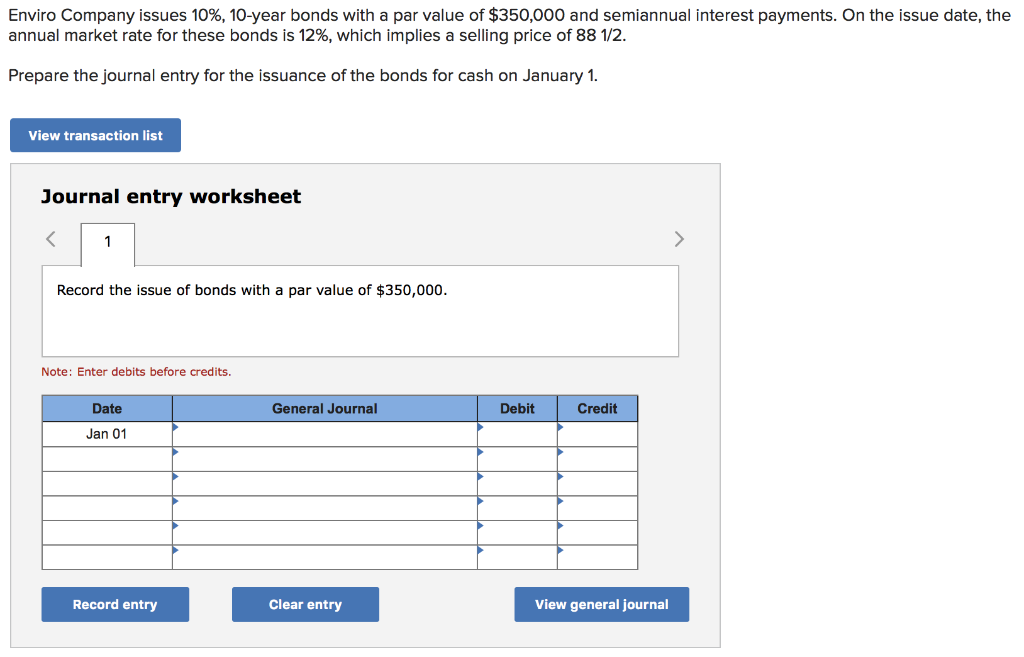This screenshot has width=1024, height=657.
Task: Click Debit field in last row
Action: tap(517, 557)
